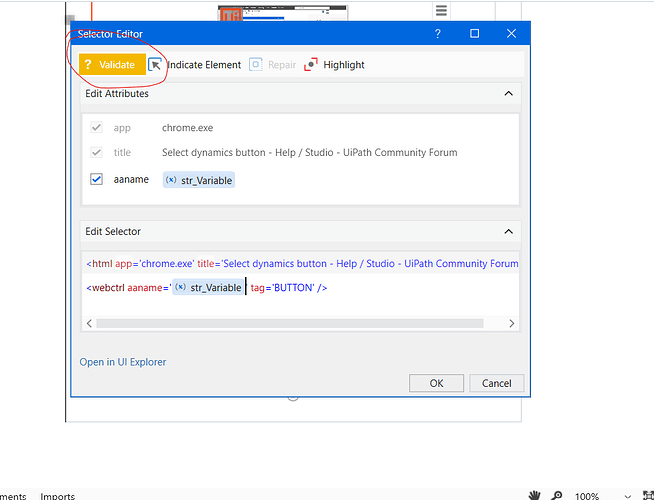Click the title attribute value text
This screenshot has width=654, height=500.
pyautogui.click(x=309, y=153)
